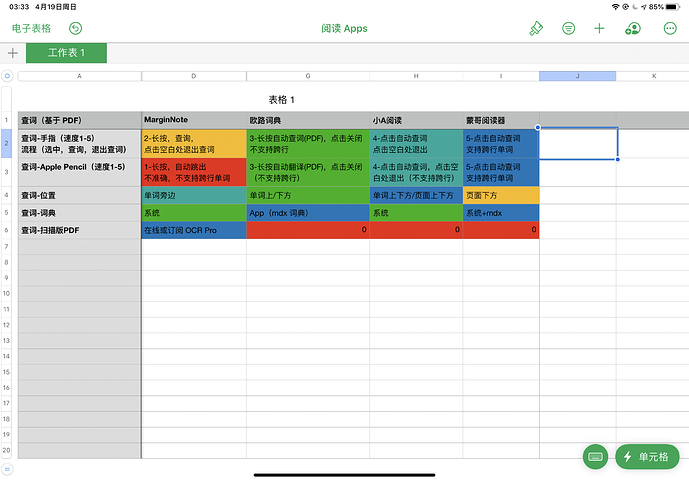Select the 查词-手指 row label cell
689x481 pixels.
80,144
